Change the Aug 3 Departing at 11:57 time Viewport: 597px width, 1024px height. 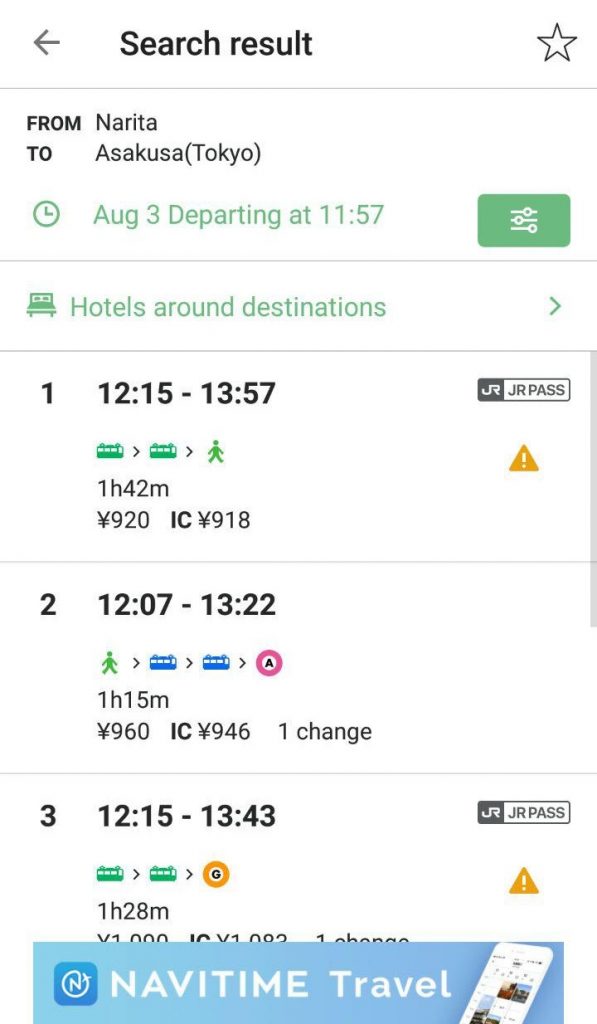click(238, 215)
